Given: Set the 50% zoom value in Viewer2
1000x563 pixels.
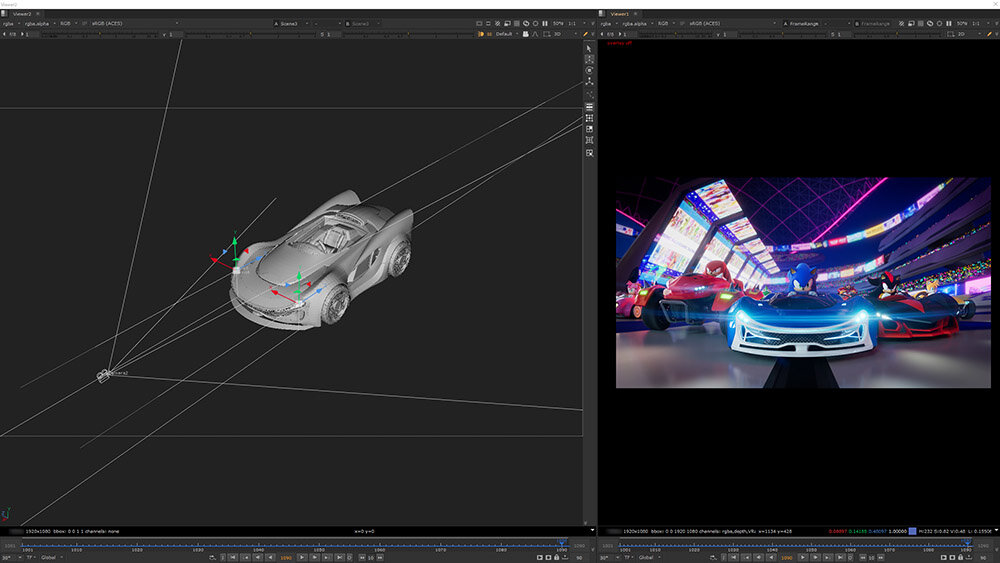Looking at the screenshot, I should [558, 24].
